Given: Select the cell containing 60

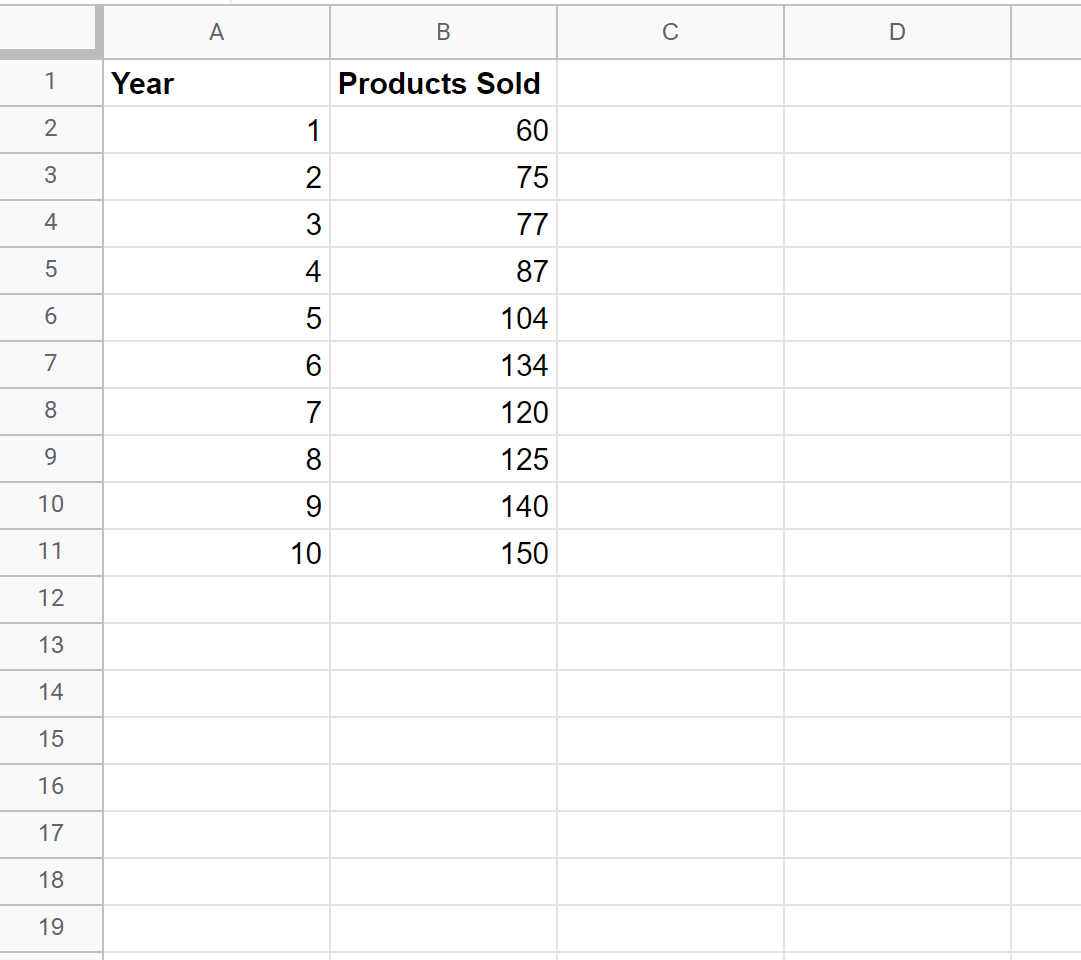Looking at the screenshot, I should [x=443, y=130].
